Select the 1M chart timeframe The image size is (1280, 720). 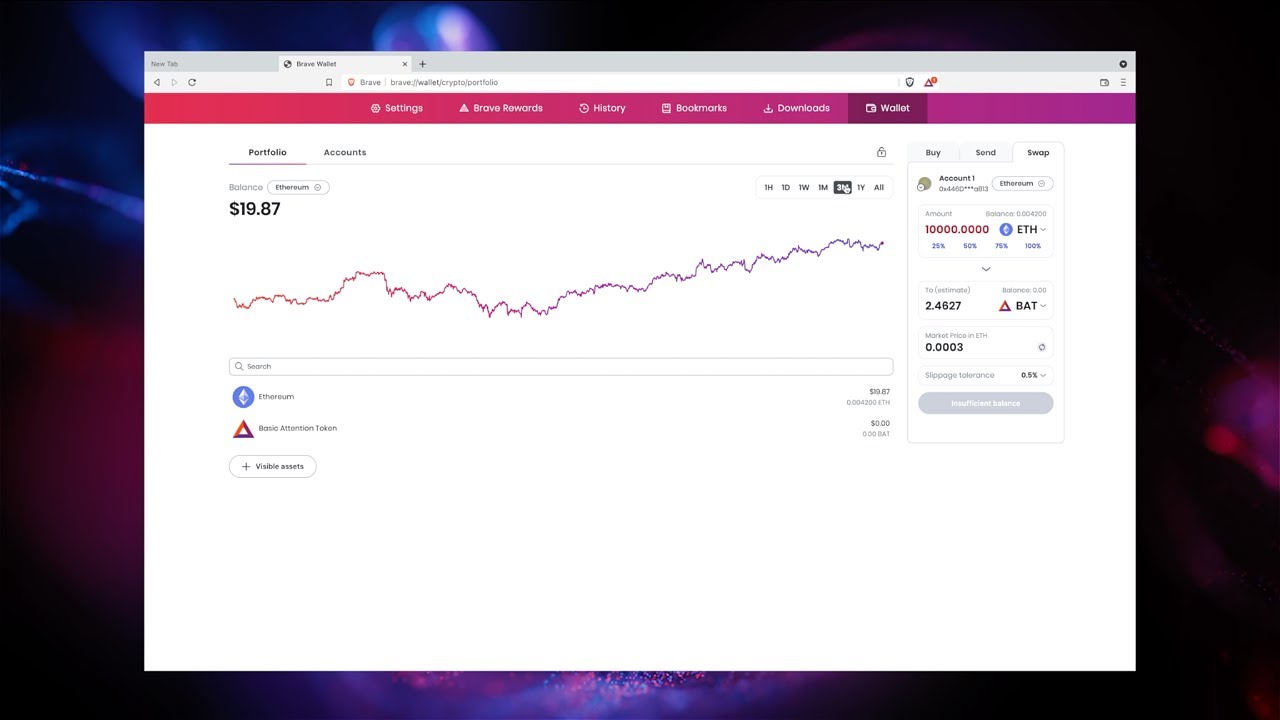[823, 187]
